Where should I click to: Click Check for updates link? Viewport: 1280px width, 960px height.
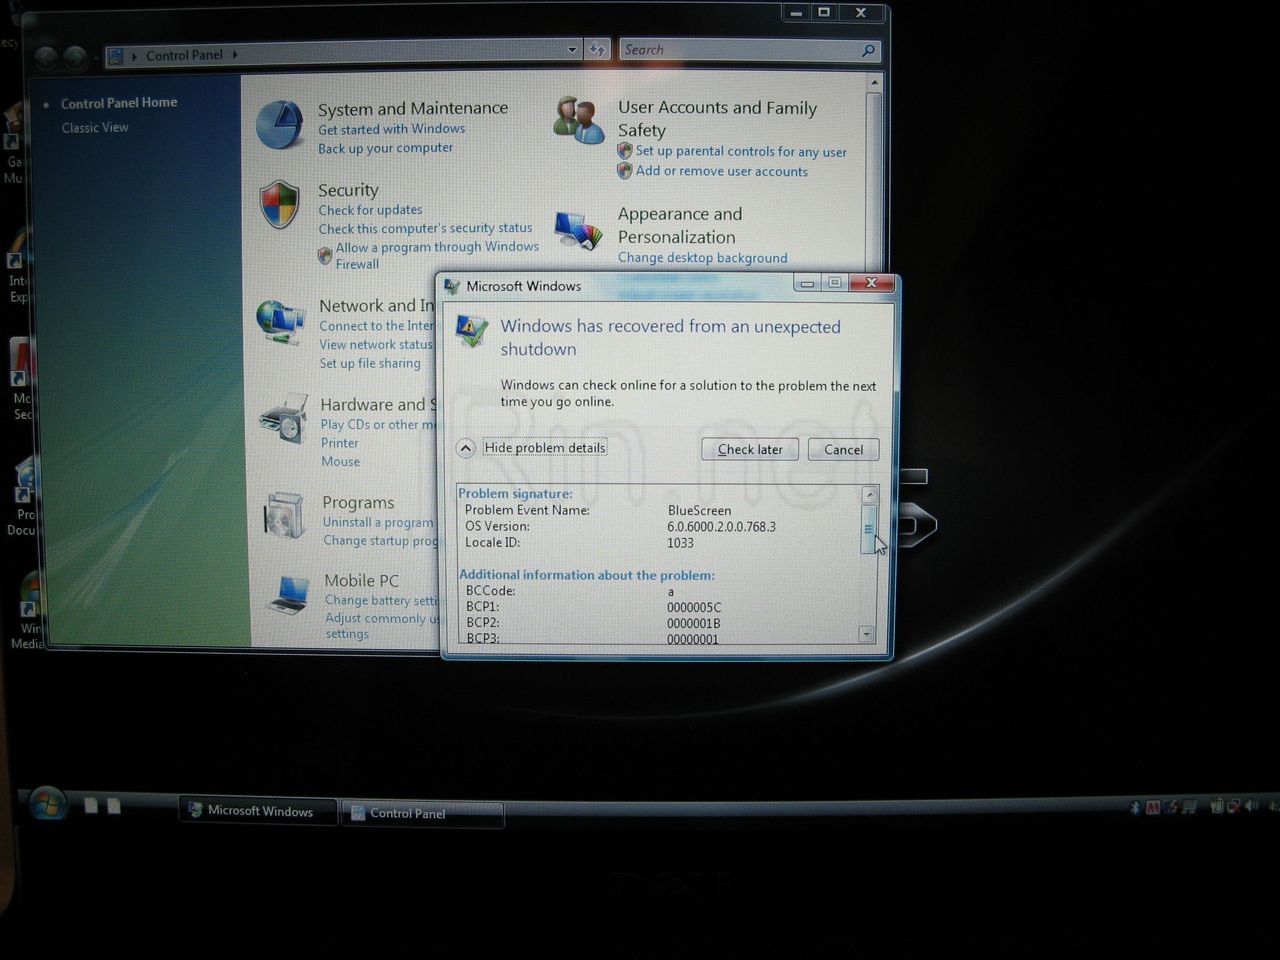tap(370, 210)
